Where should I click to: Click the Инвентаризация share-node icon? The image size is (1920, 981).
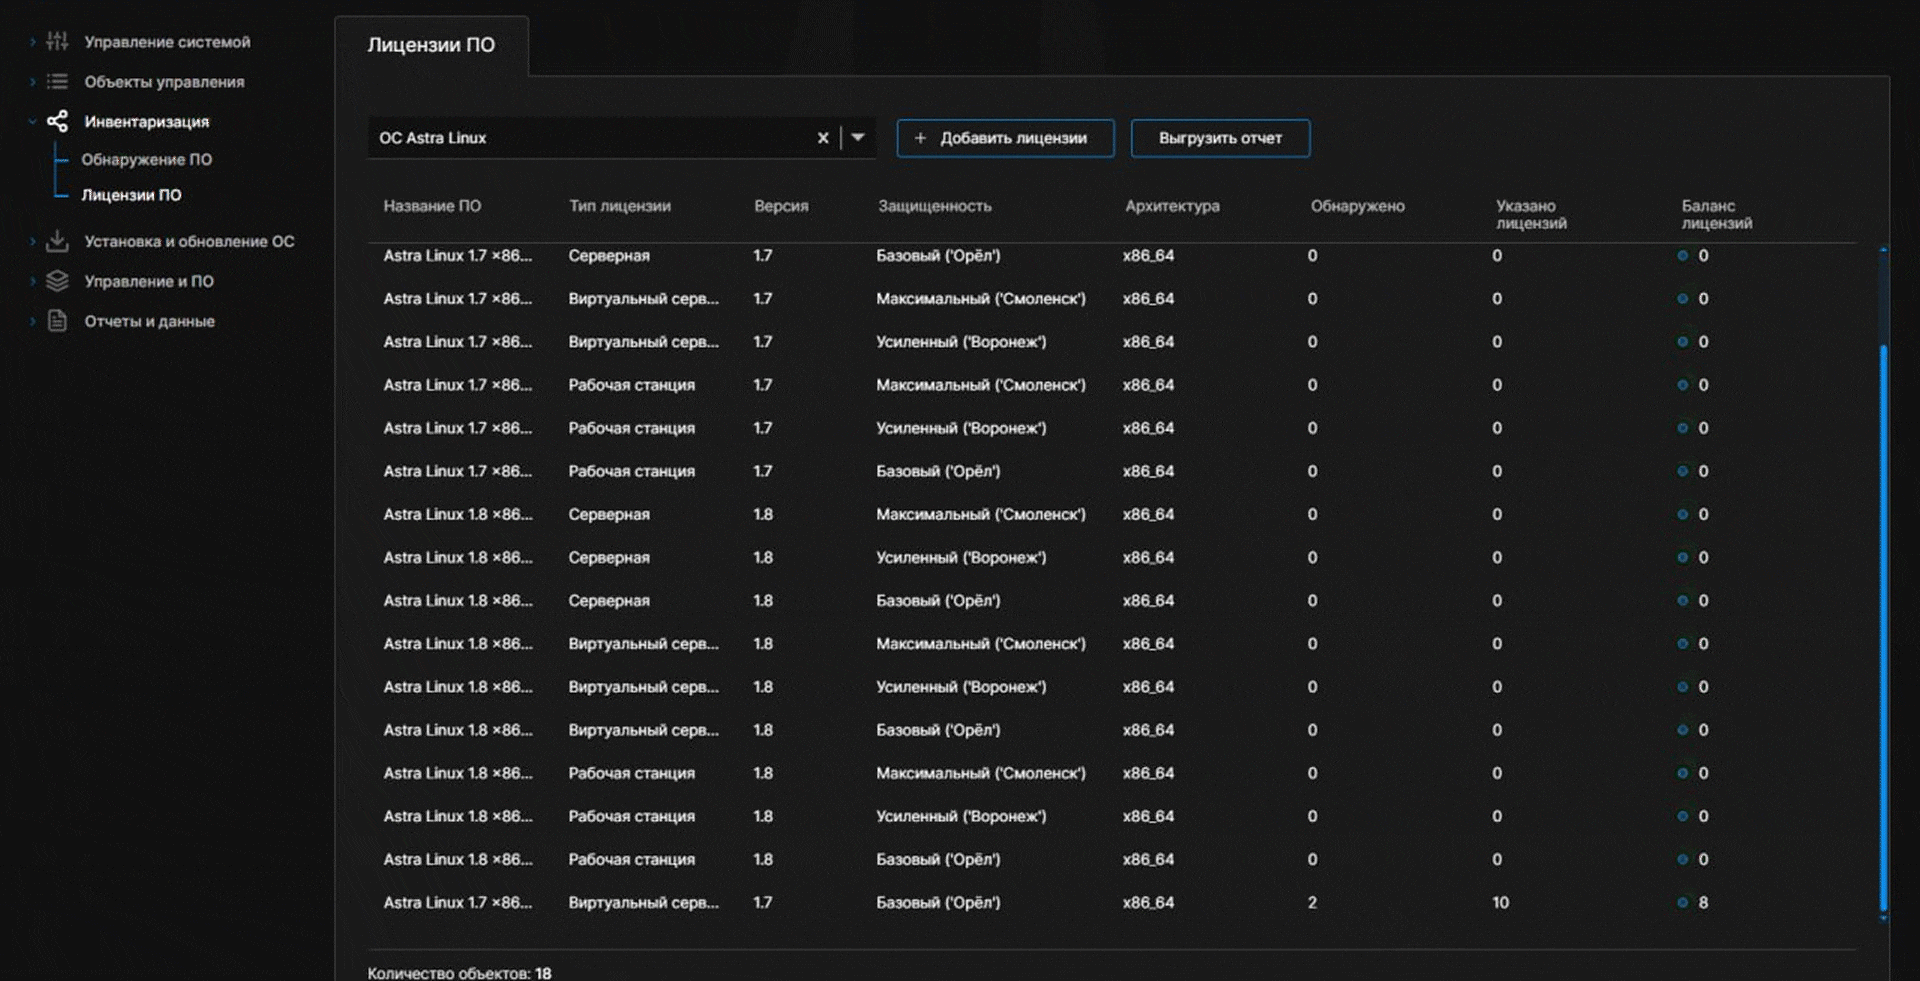(57, 121)
